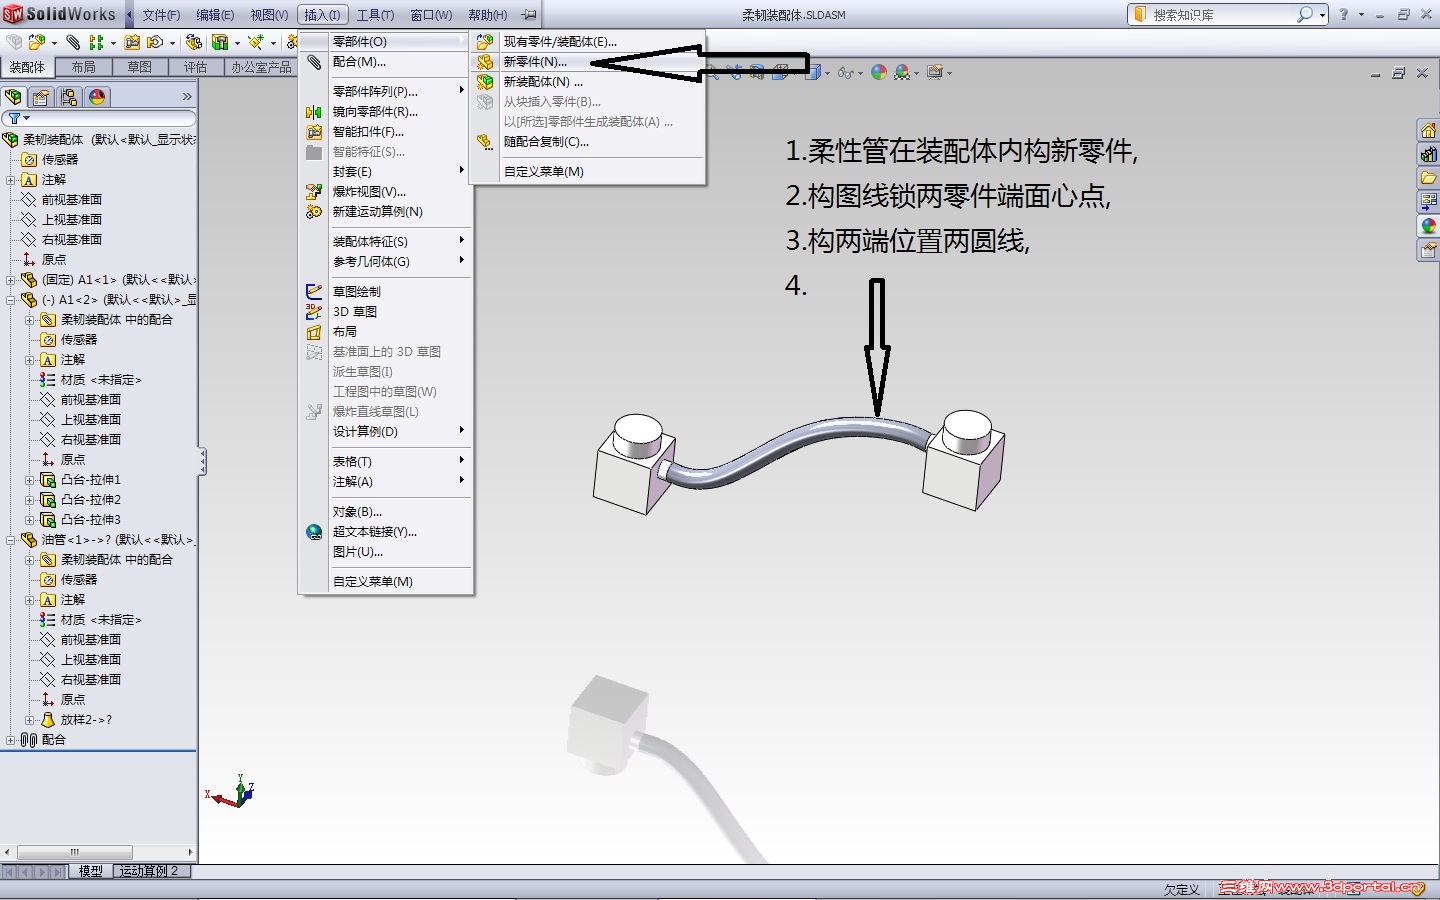Choose 新零件(N)... from the submenu
The image size is (1440, 900).
589,62
